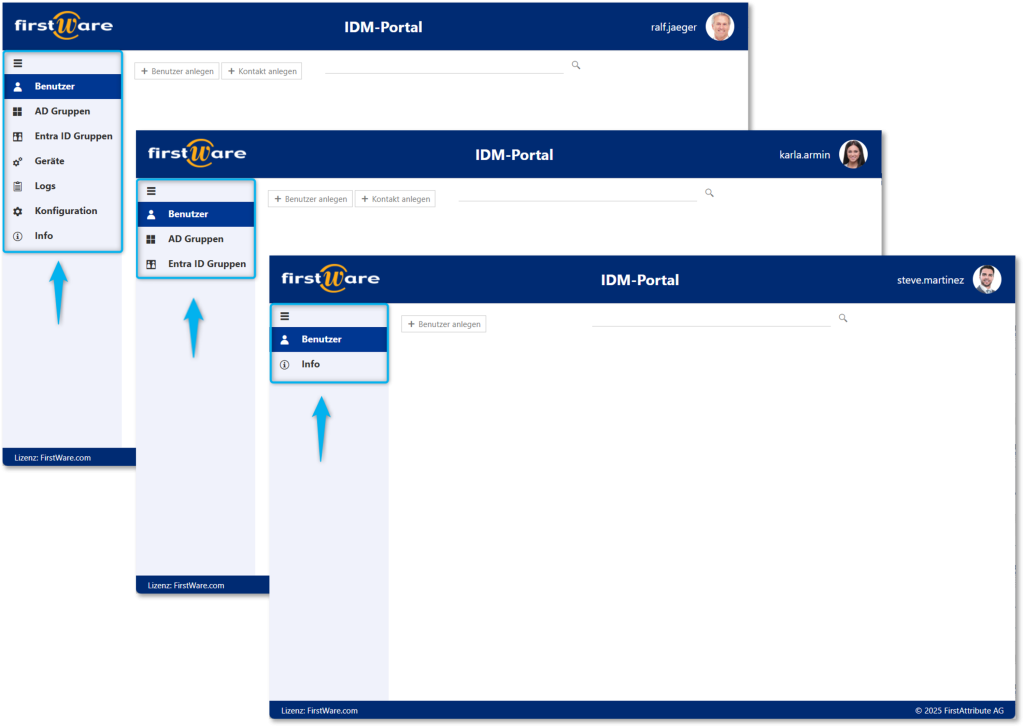Open Logs via its sidebar icon
1024x727 pixels.
pyautogui.click(x=18, y=186)
